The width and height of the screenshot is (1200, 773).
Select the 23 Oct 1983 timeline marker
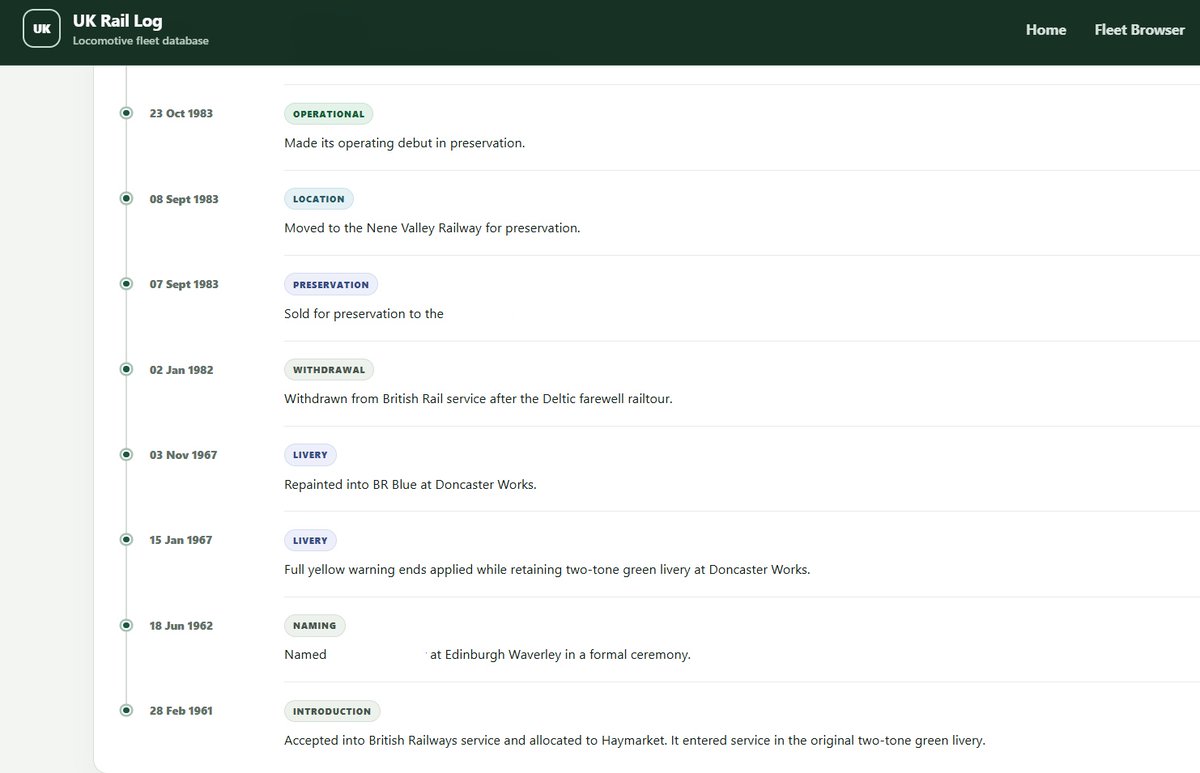[x=126, y=113]
